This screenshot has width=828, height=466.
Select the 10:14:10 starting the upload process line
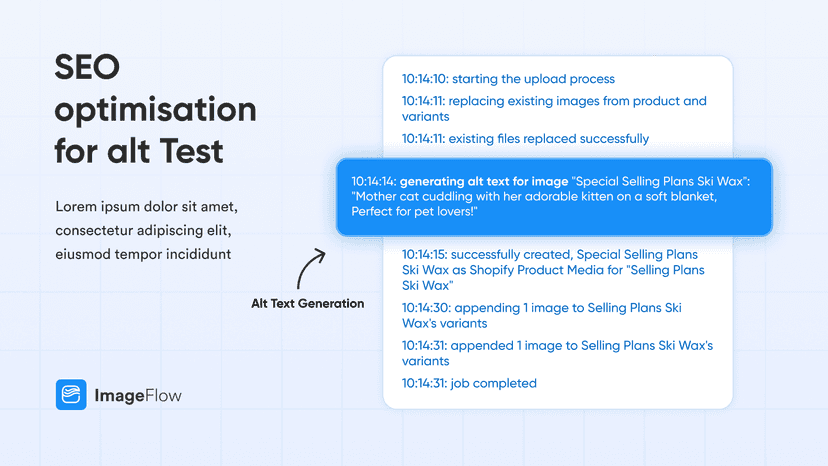(508, 79)
